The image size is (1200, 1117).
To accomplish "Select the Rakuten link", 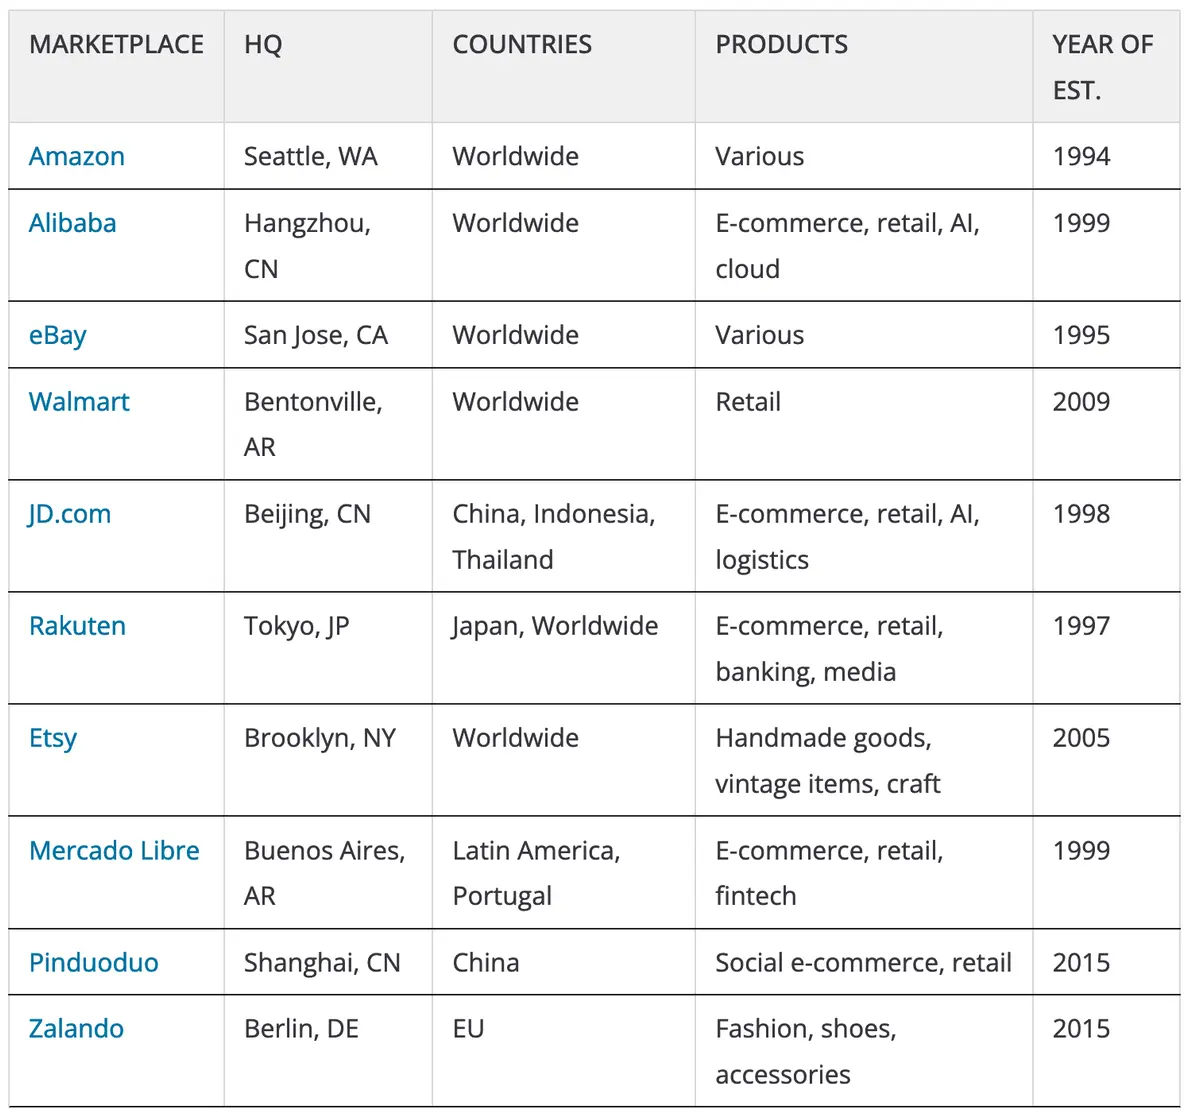I will [77, 626].
